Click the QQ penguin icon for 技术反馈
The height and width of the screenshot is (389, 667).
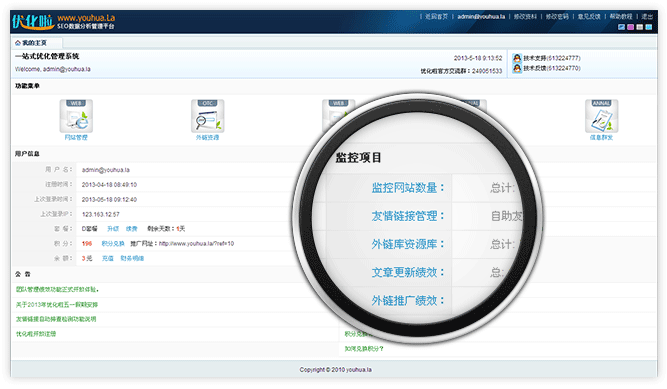pos(517,68)
